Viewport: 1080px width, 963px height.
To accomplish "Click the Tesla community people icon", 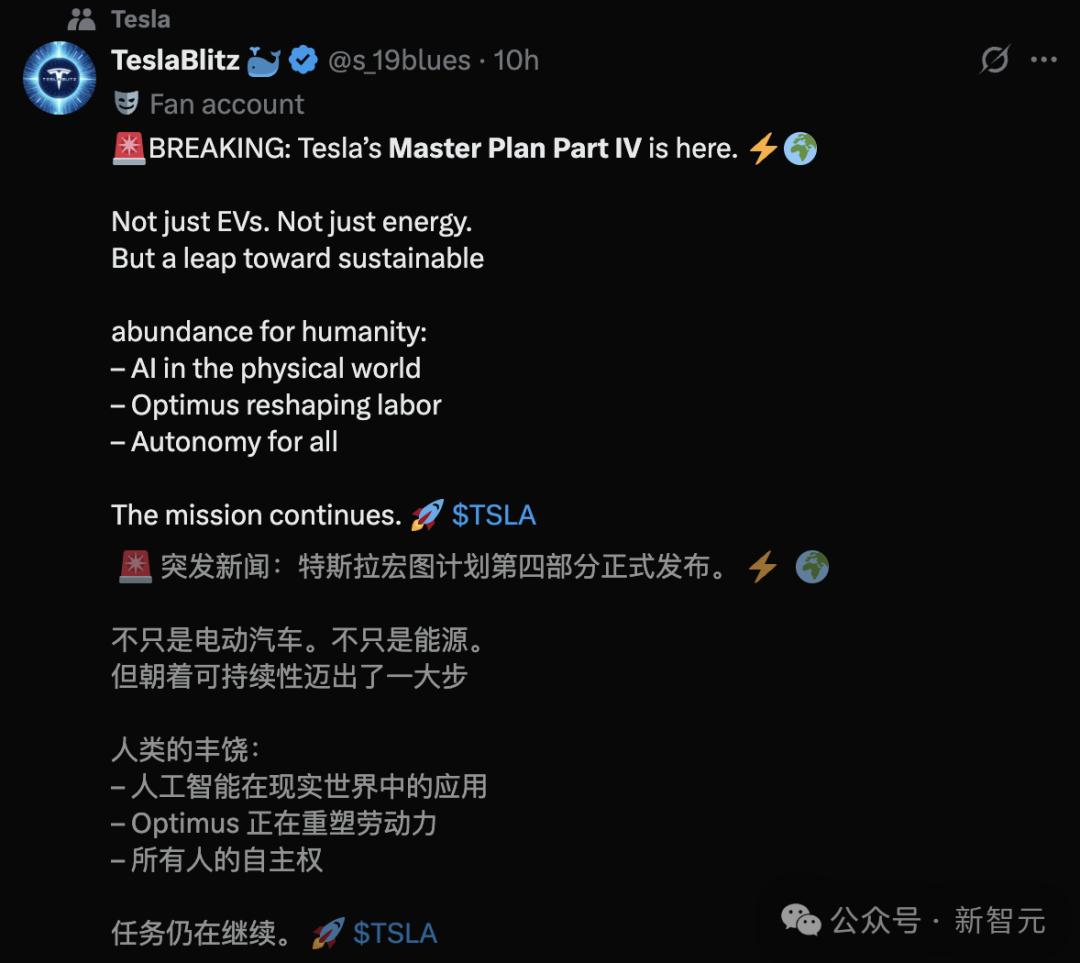I will click(x=81, y=19).
